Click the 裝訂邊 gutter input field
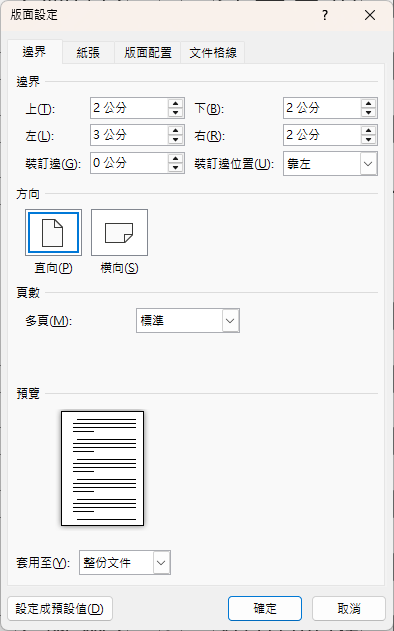The image size is (394, 631). tap(129, 163)
